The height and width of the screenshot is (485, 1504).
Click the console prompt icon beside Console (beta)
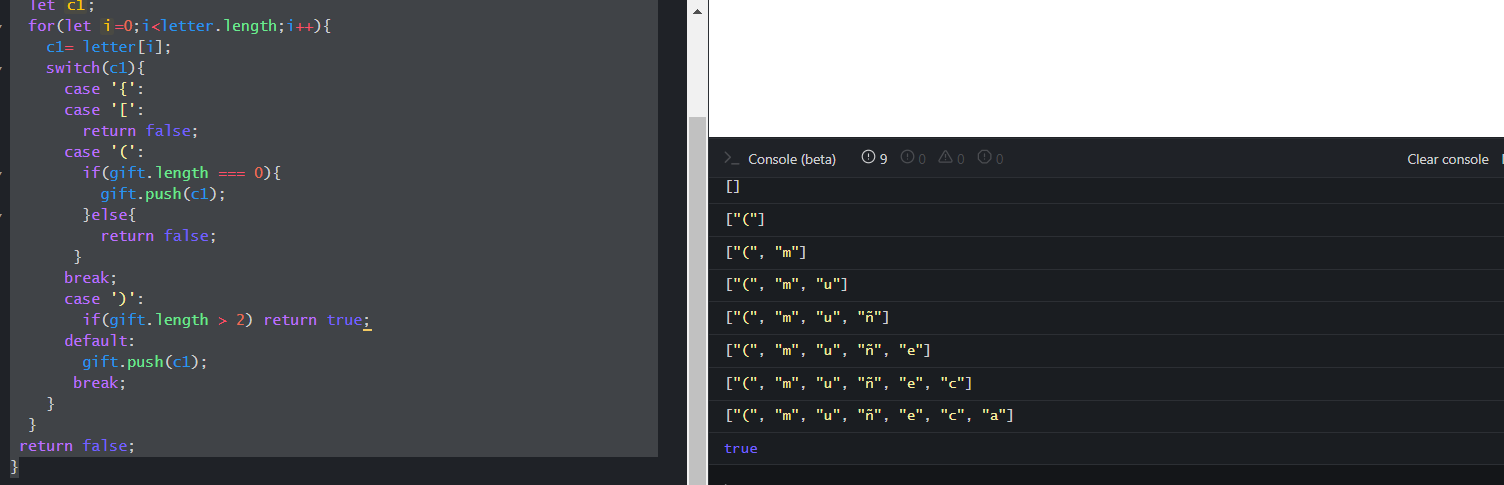point(731,159)
